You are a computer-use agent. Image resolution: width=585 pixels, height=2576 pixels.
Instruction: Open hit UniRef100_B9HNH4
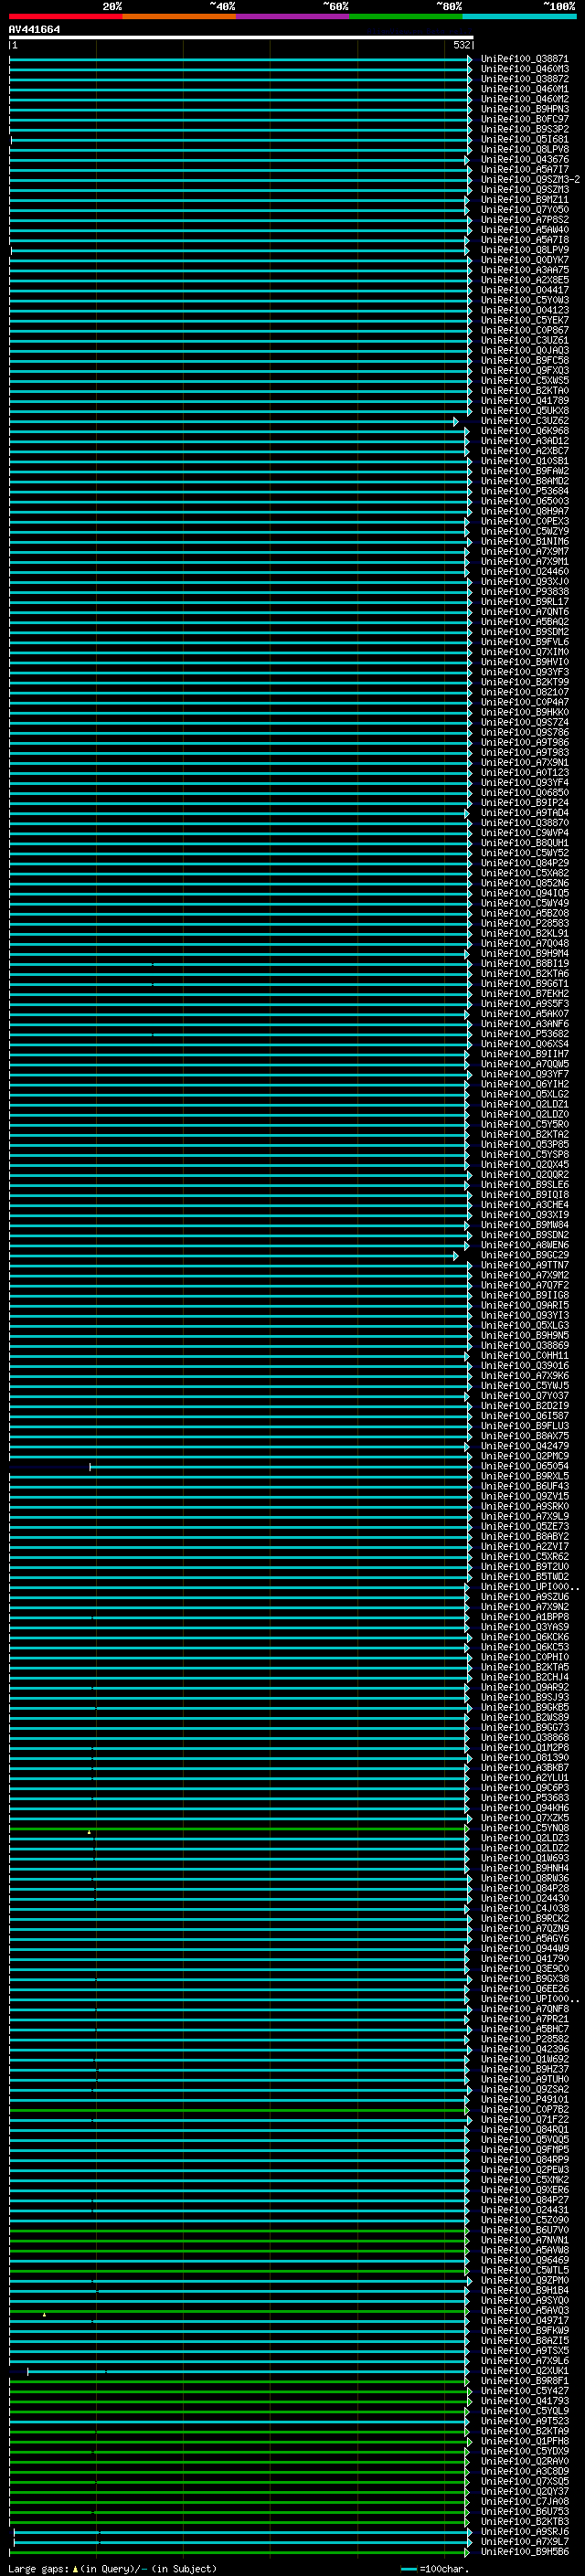click(524, 1868)
